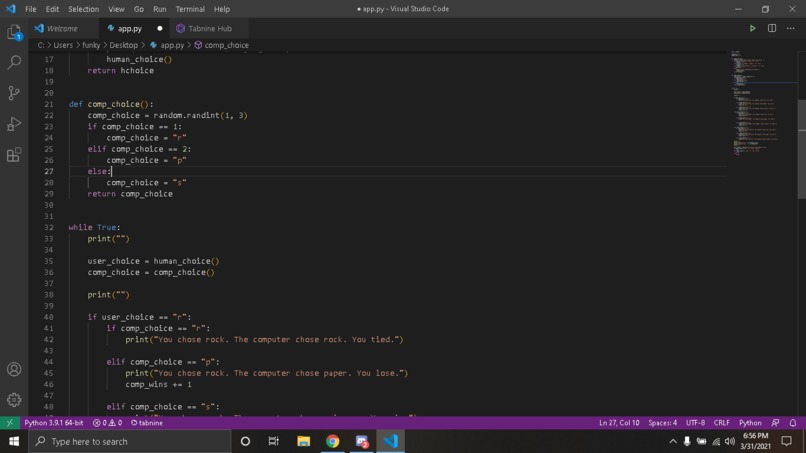Open the Windows Start menu
806x453 pixels.
(14, 441)
